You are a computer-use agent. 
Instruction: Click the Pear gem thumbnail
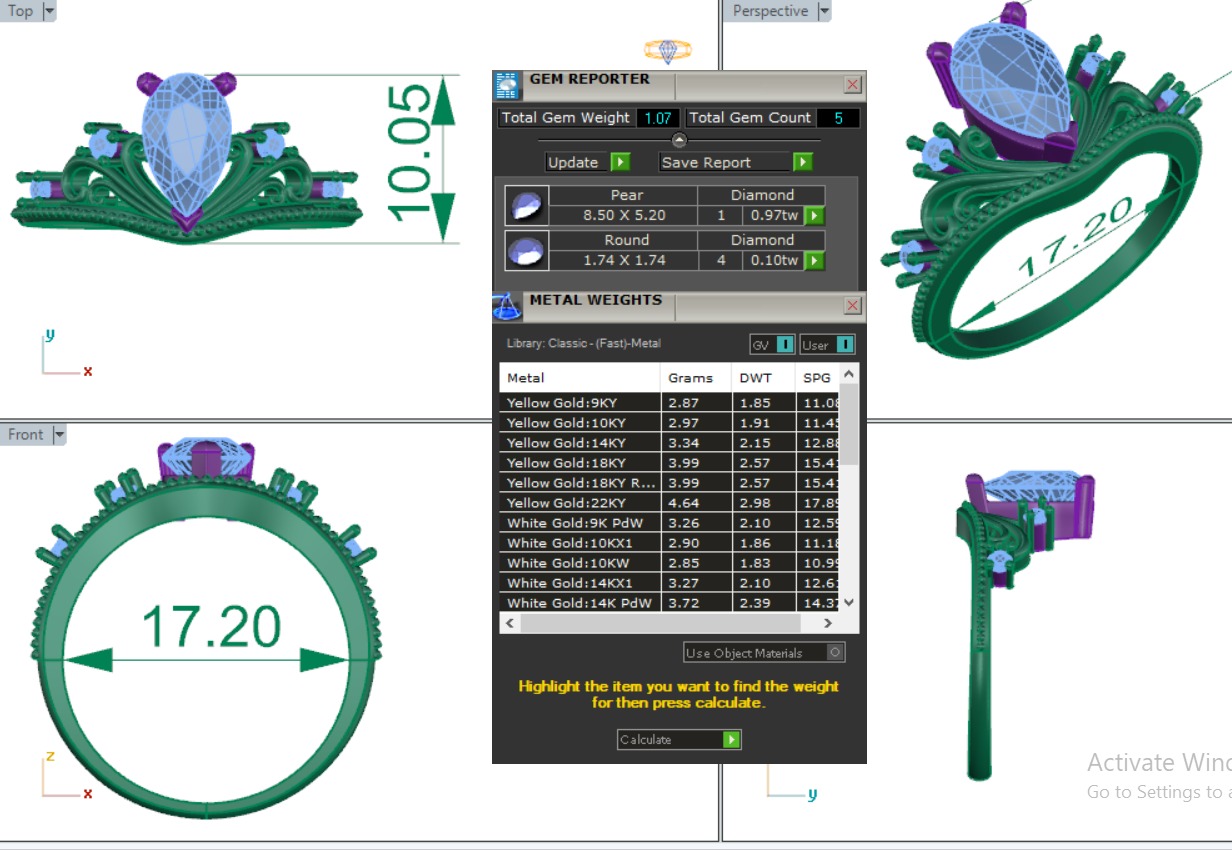point(526,206)
